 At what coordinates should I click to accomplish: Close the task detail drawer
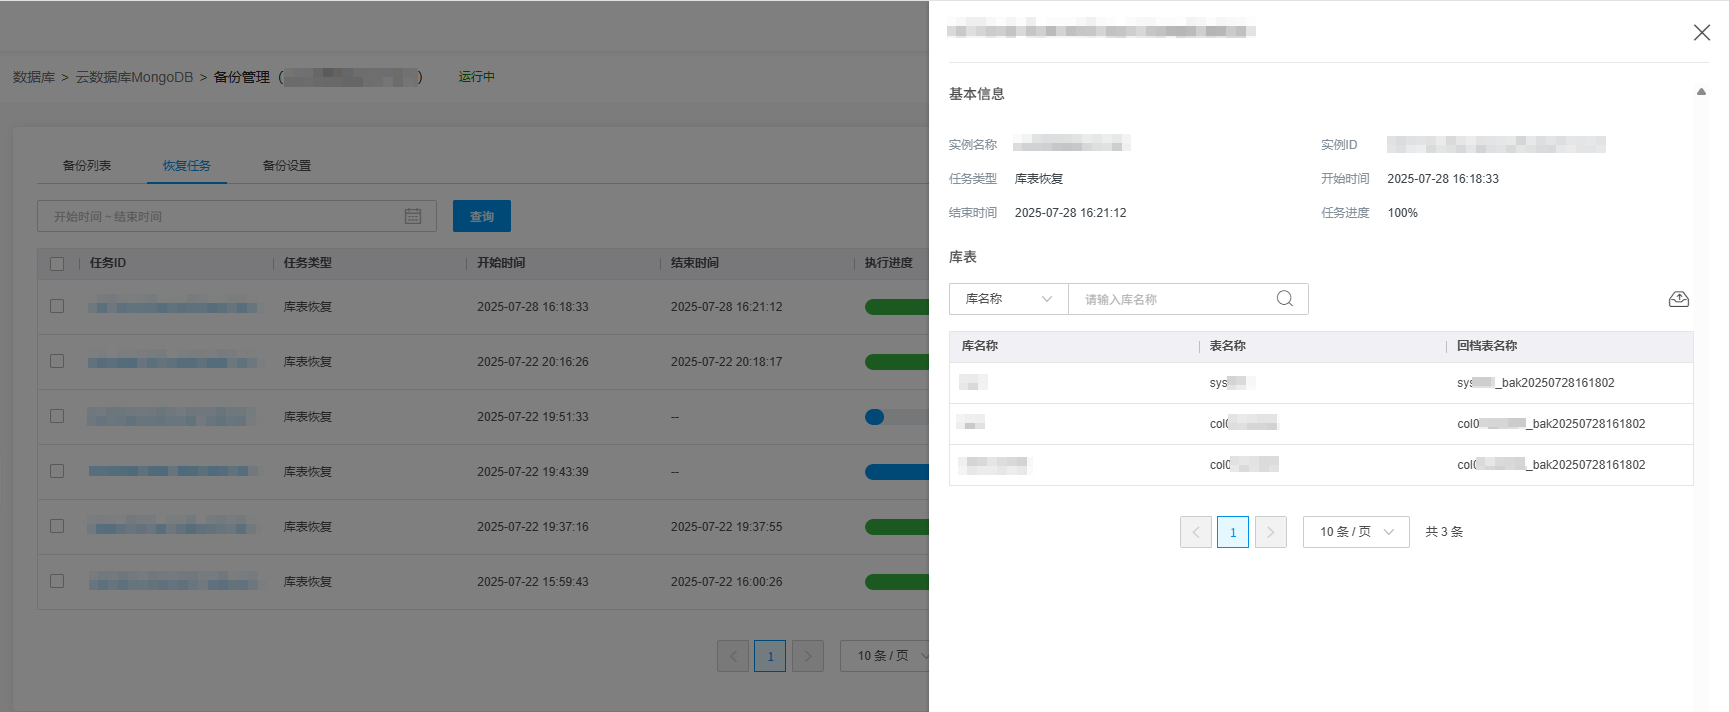pos(1701,33)
